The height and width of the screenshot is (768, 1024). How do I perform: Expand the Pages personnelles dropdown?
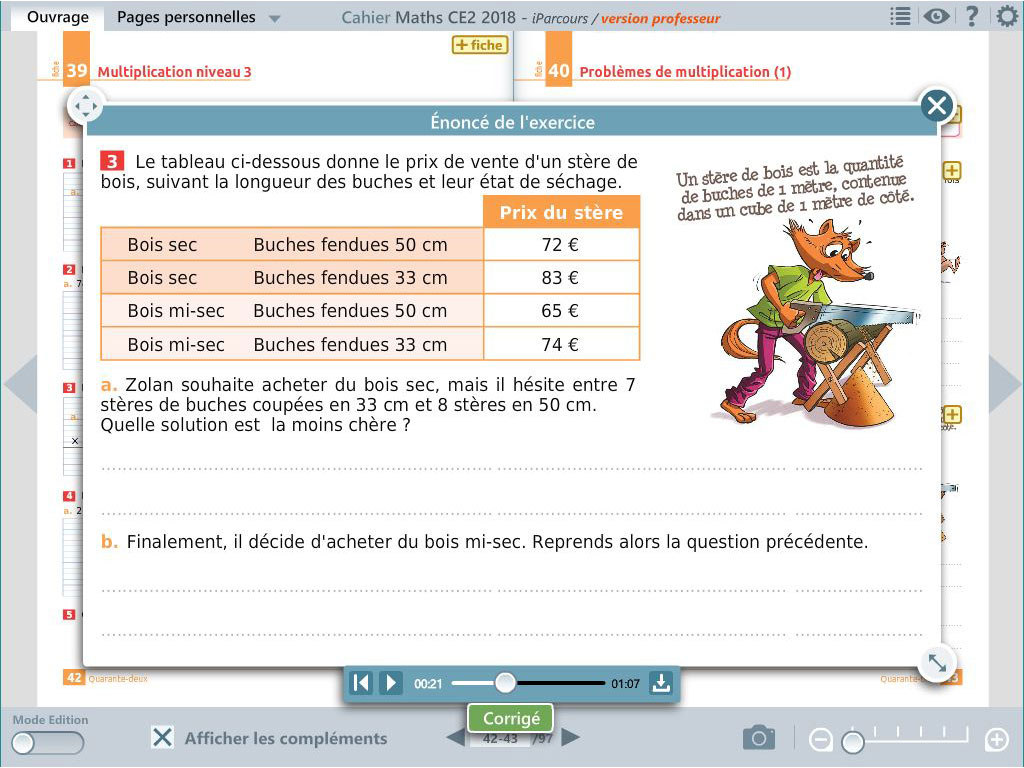pyautogui.click(x=275, y=19)
